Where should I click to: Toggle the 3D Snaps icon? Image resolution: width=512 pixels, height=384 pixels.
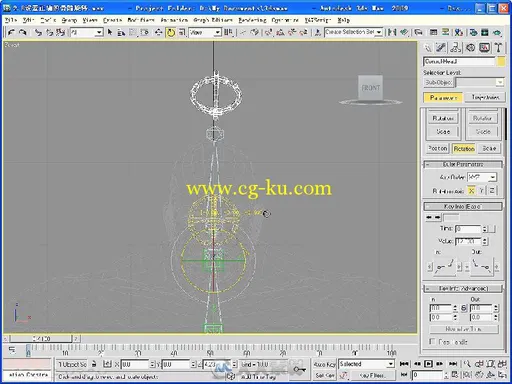tap(269, 32)
